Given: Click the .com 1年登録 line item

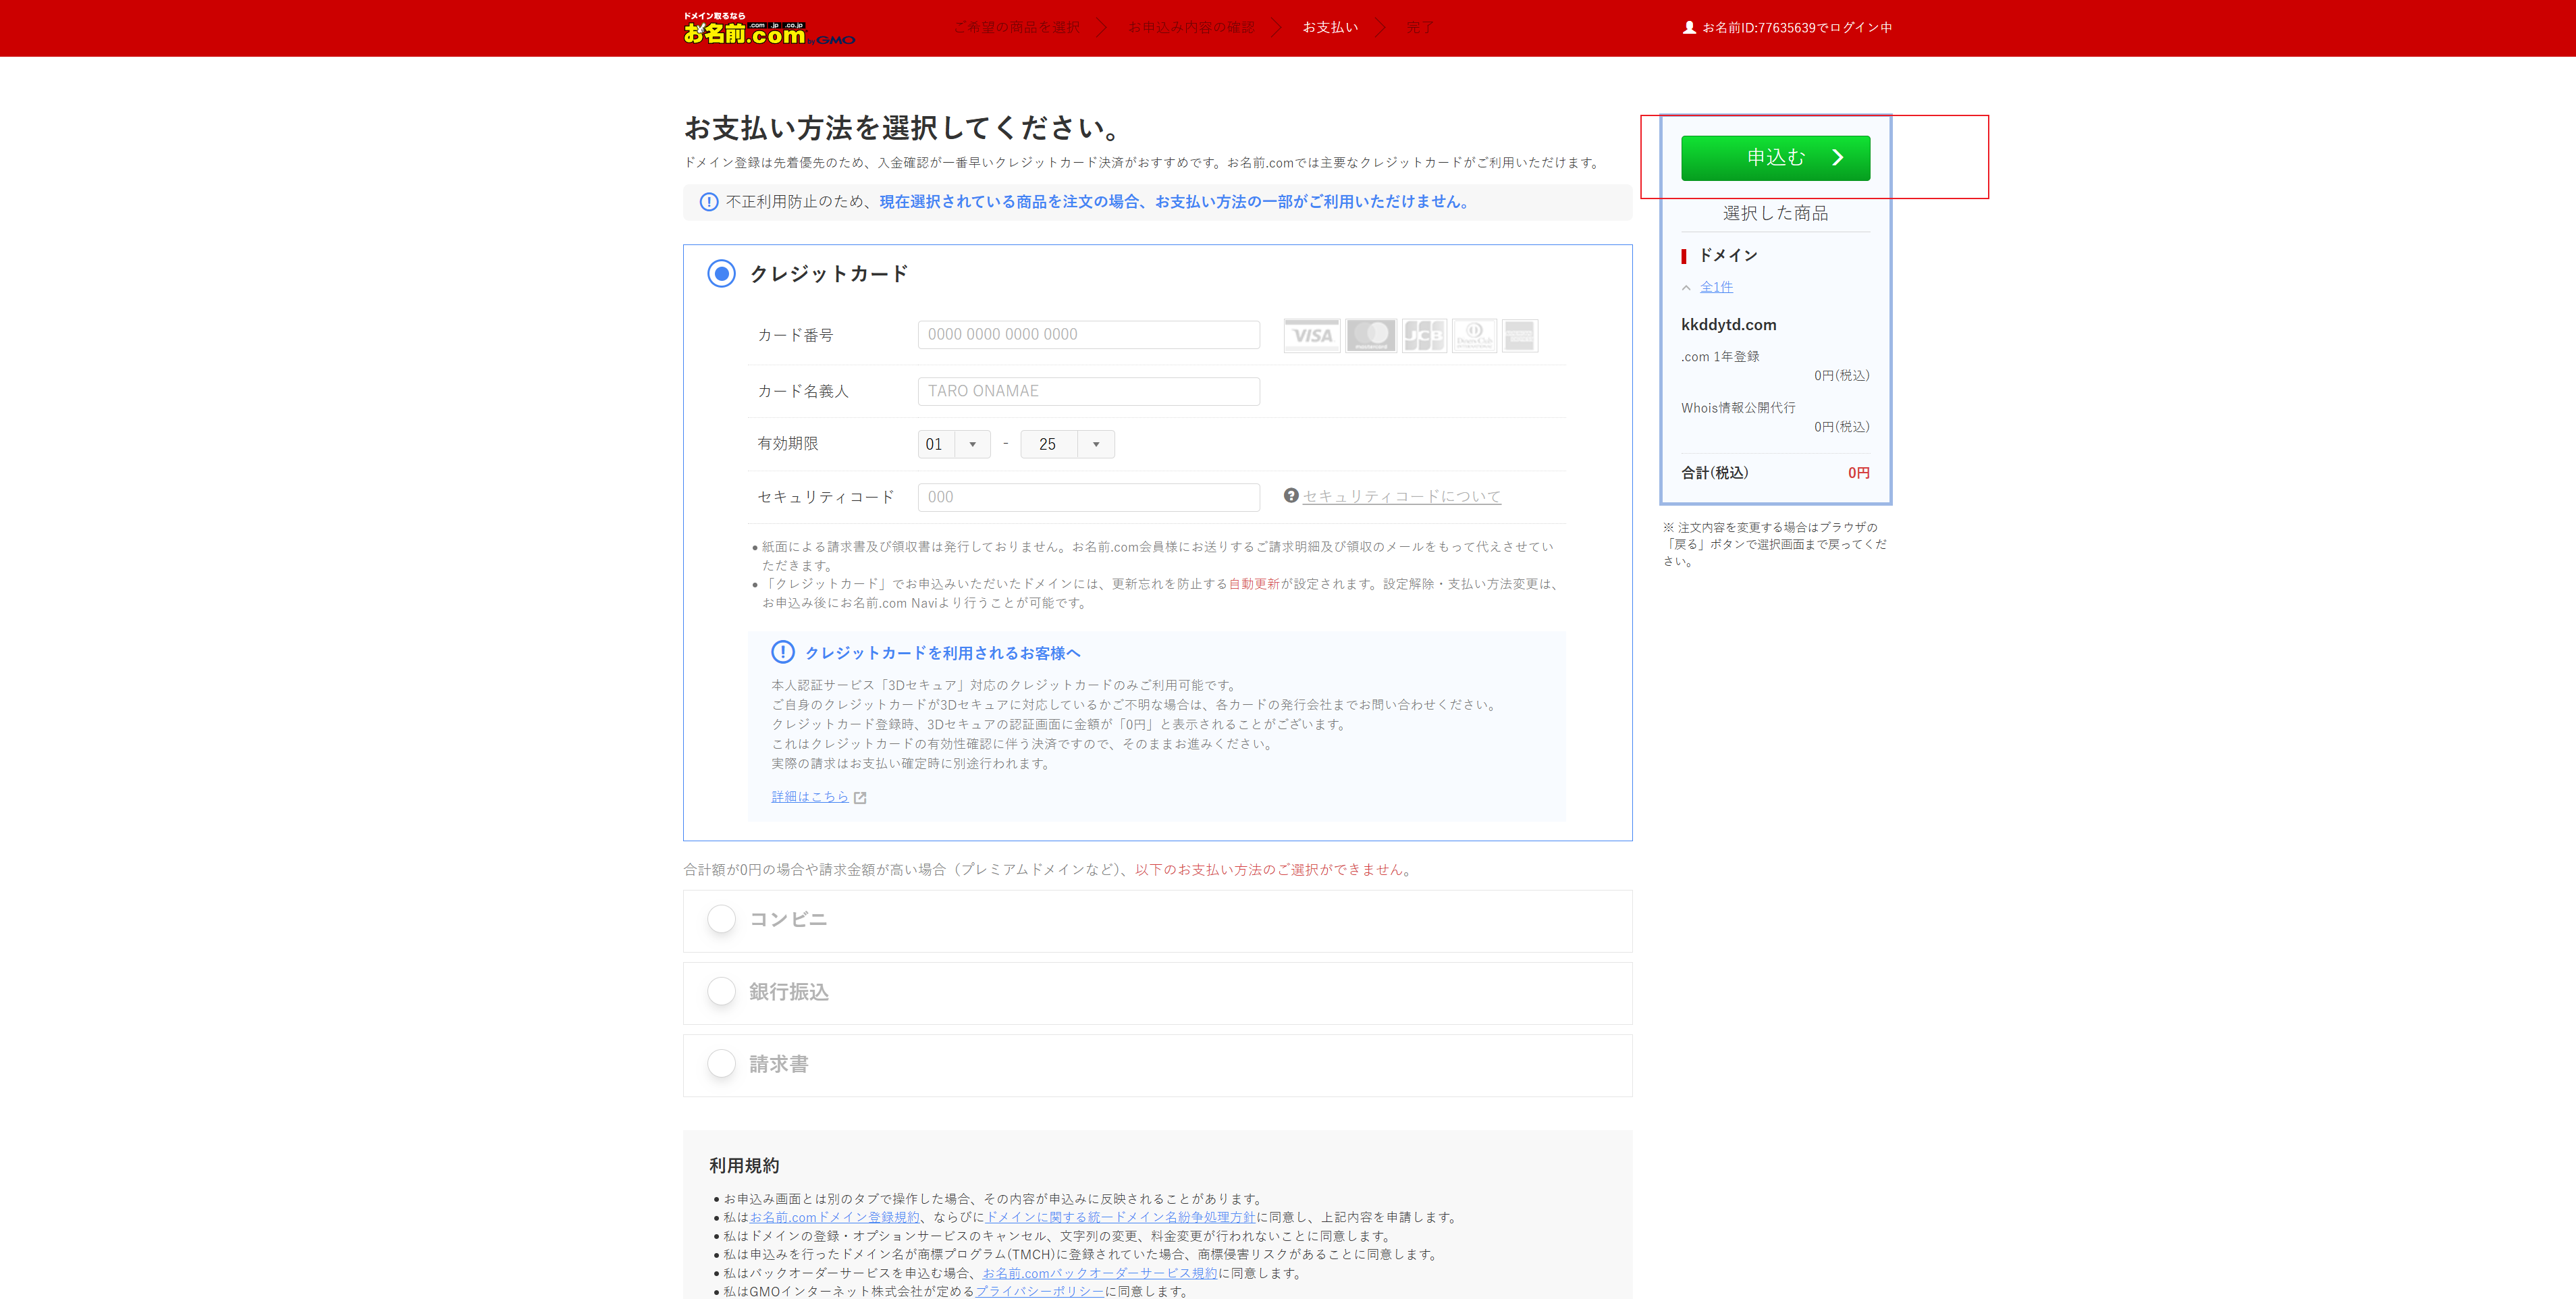Looking at the screenshot, I should 1720,357.
